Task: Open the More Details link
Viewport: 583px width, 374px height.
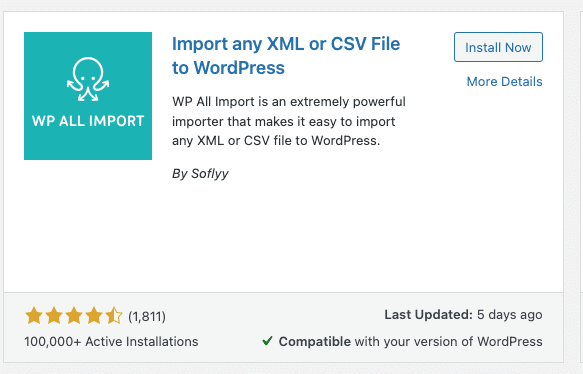Action: click(505, 81)
